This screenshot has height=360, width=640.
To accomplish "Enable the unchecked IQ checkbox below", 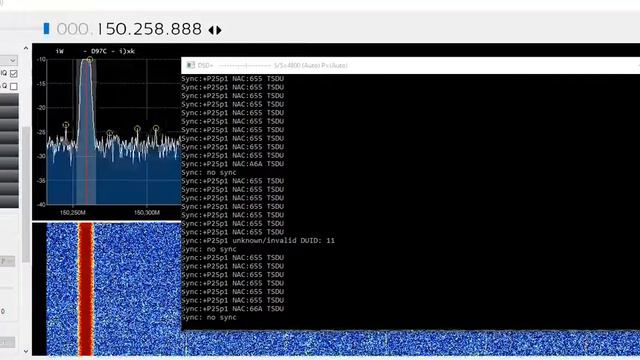I will coord(14,86).
